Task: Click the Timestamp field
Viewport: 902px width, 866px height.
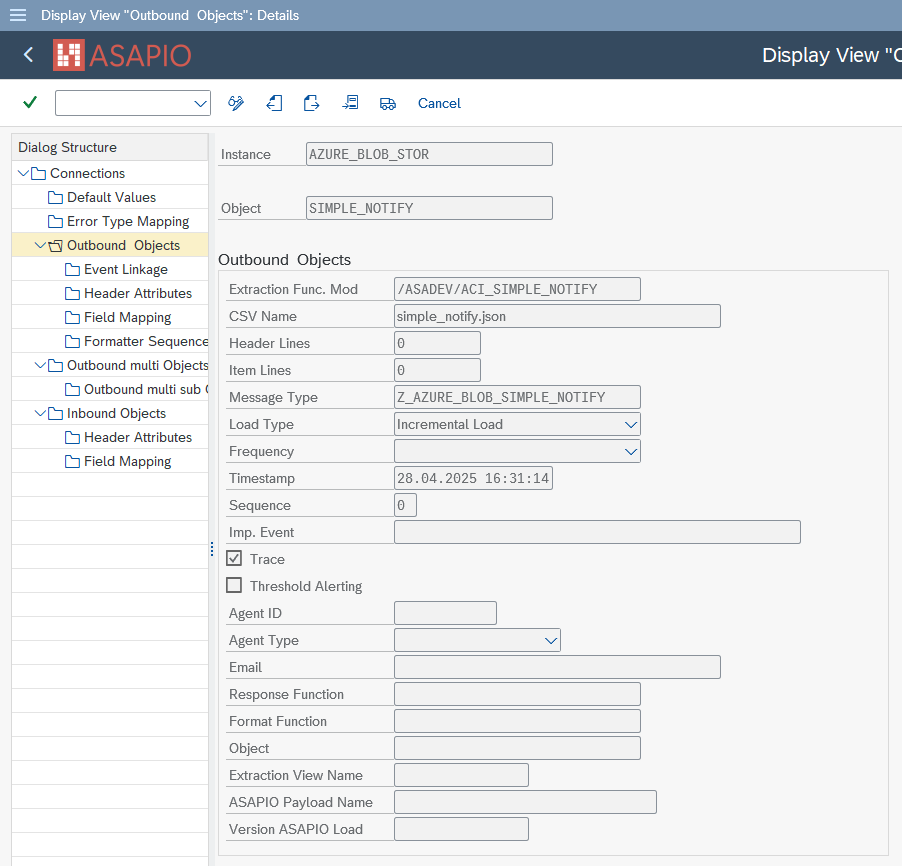Action: point(473,478)
